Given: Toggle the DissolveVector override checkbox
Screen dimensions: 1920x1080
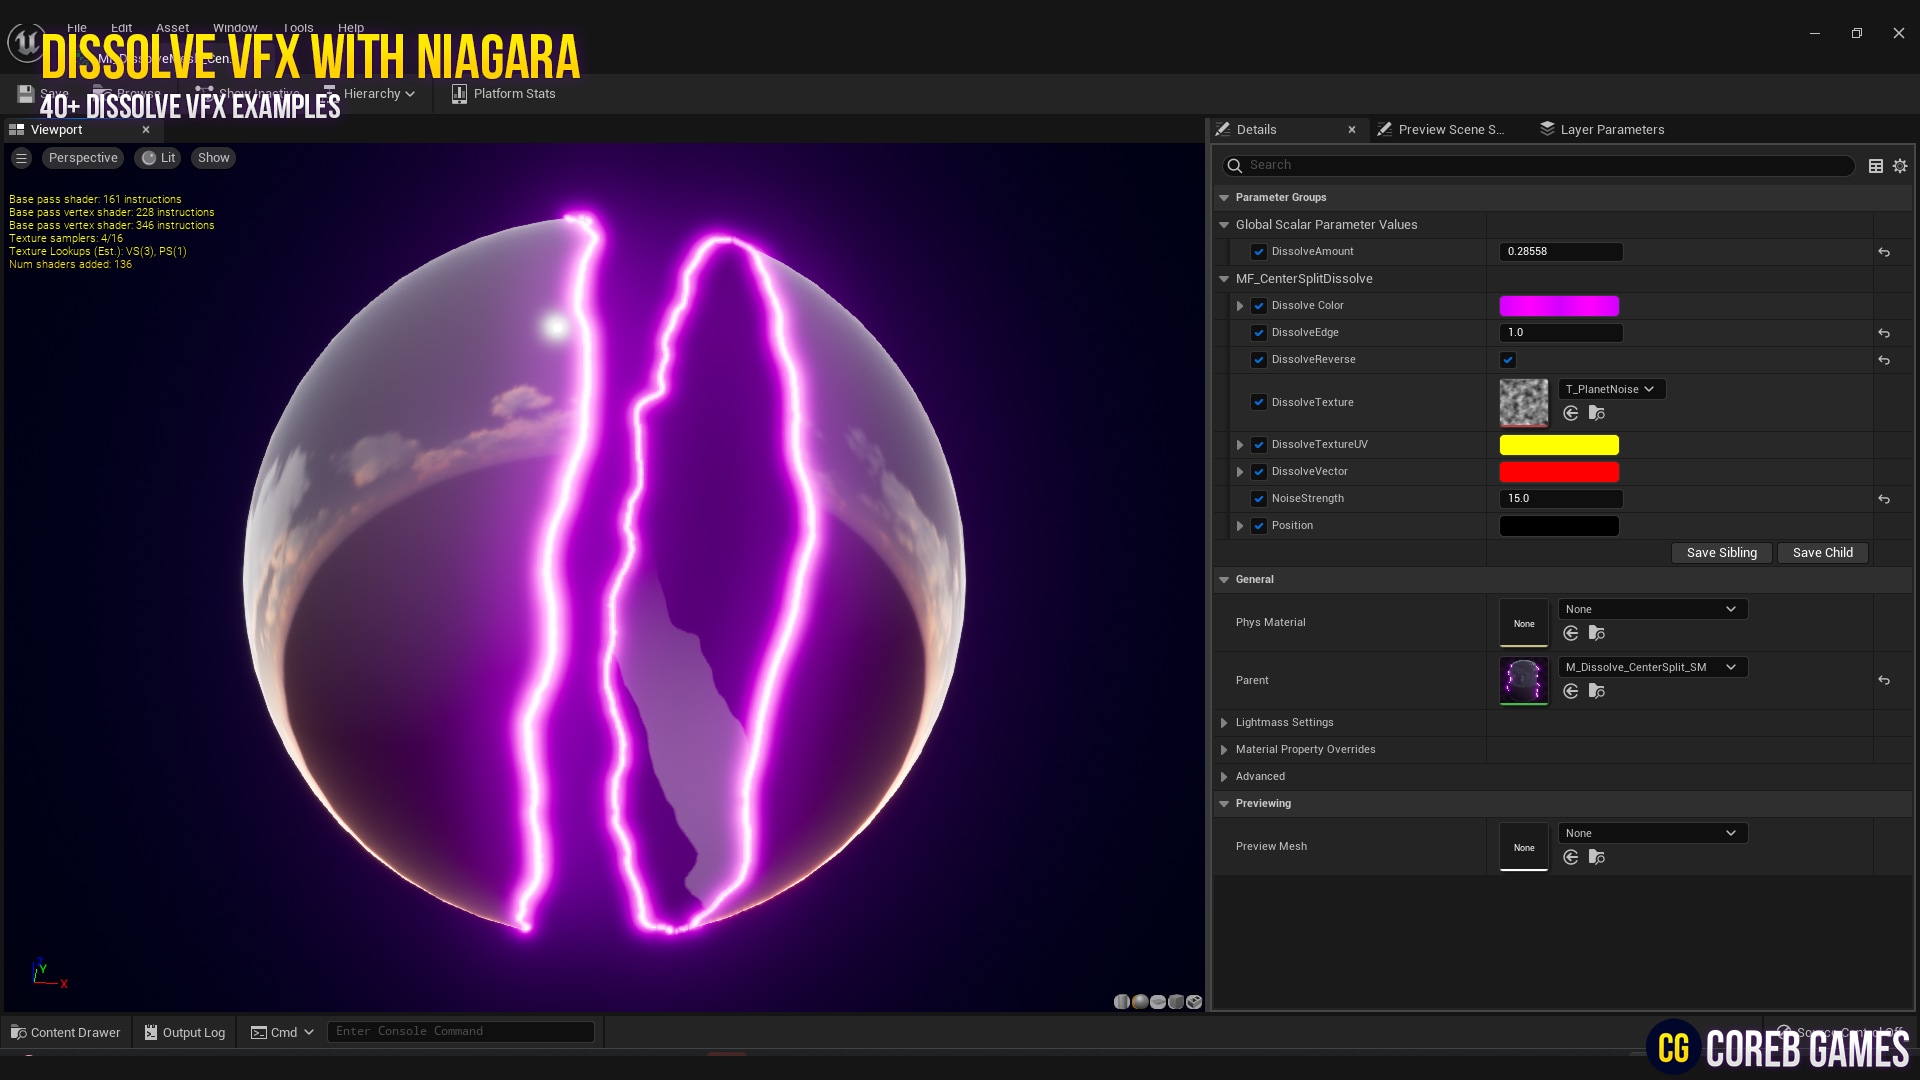Looking at the screenshot, I should pos(1259,472).
